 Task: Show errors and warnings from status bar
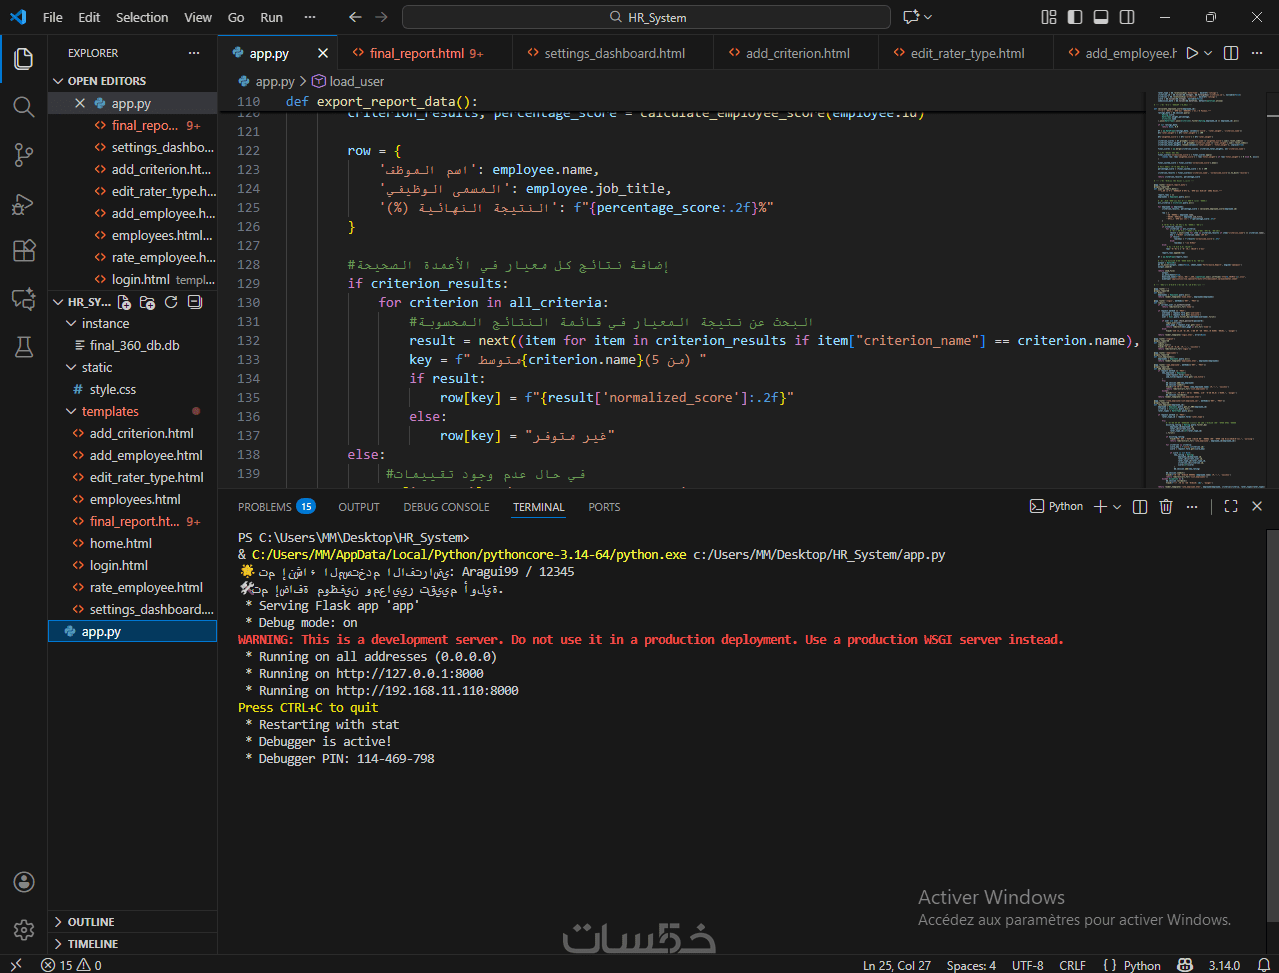click(71, 965)
